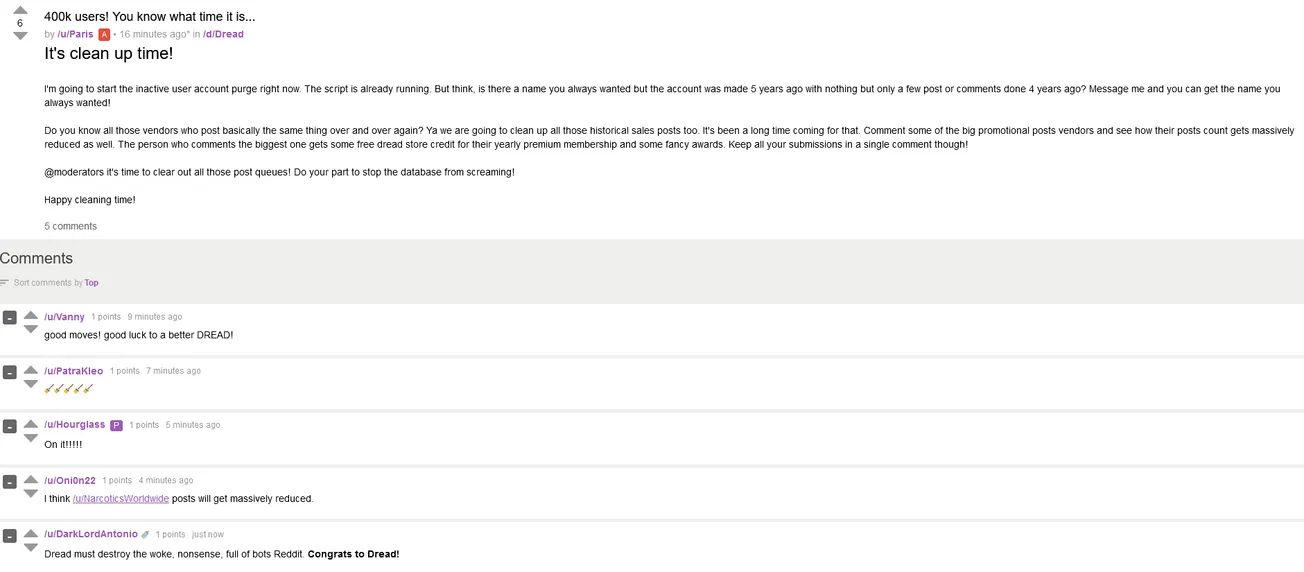Collapse PatraKleo's comment
This screenshot has height=572, width=1304.
pyautogui.click(x=9, y=372)
